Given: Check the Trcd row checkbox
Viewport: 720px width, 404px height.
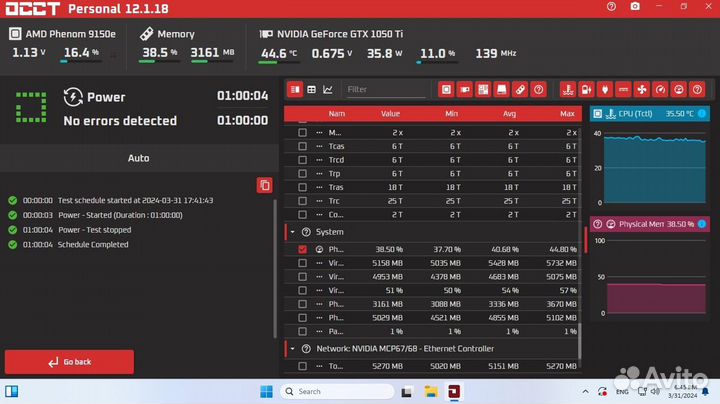Looking at the screenshot, I should click(x=302, y=160).
